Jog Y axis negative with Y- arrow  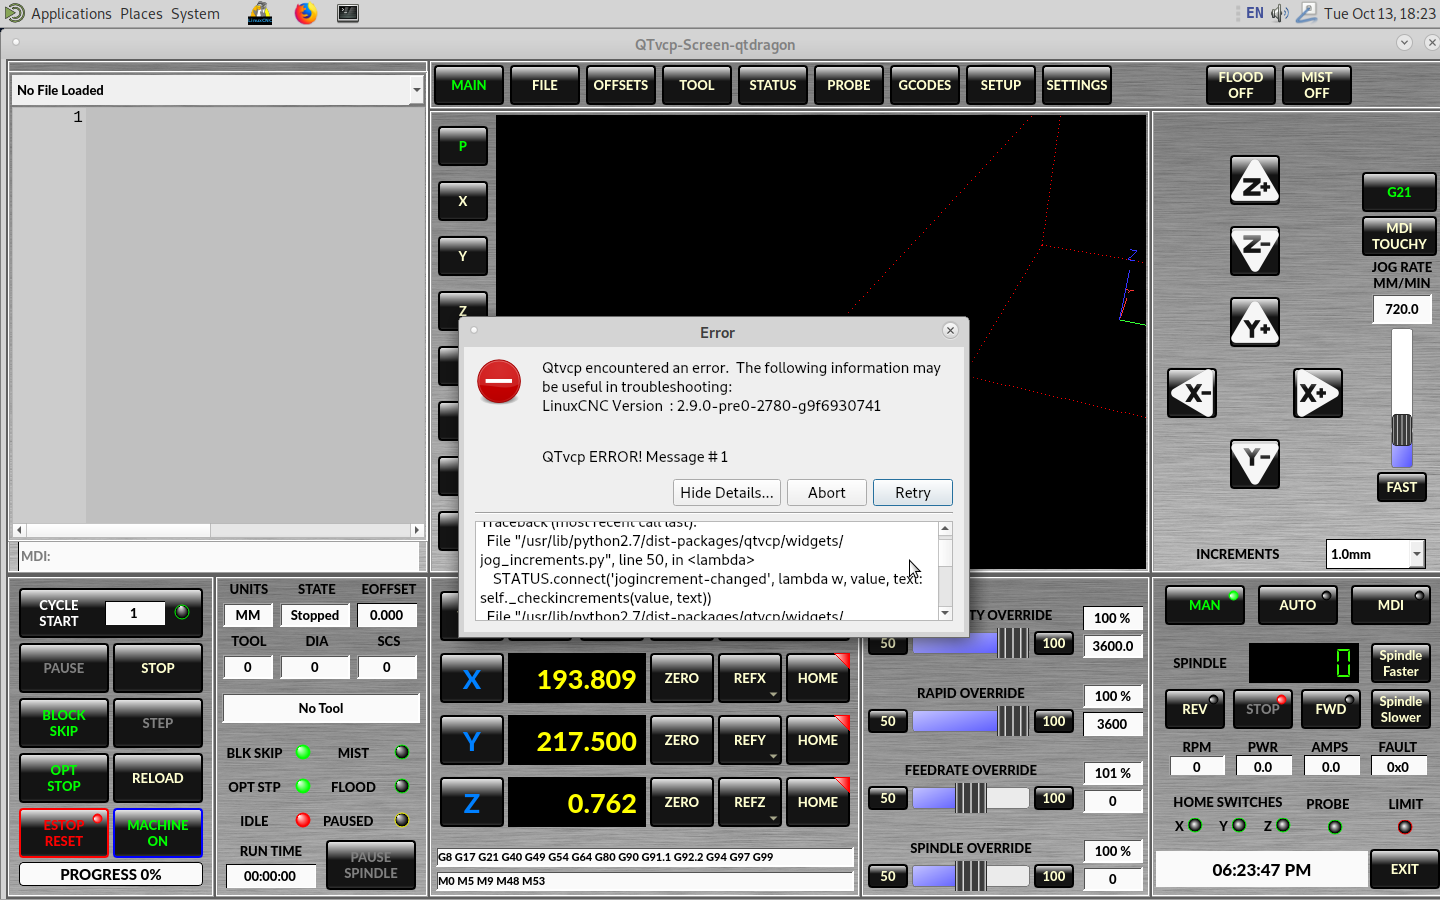pos(1255,463)
